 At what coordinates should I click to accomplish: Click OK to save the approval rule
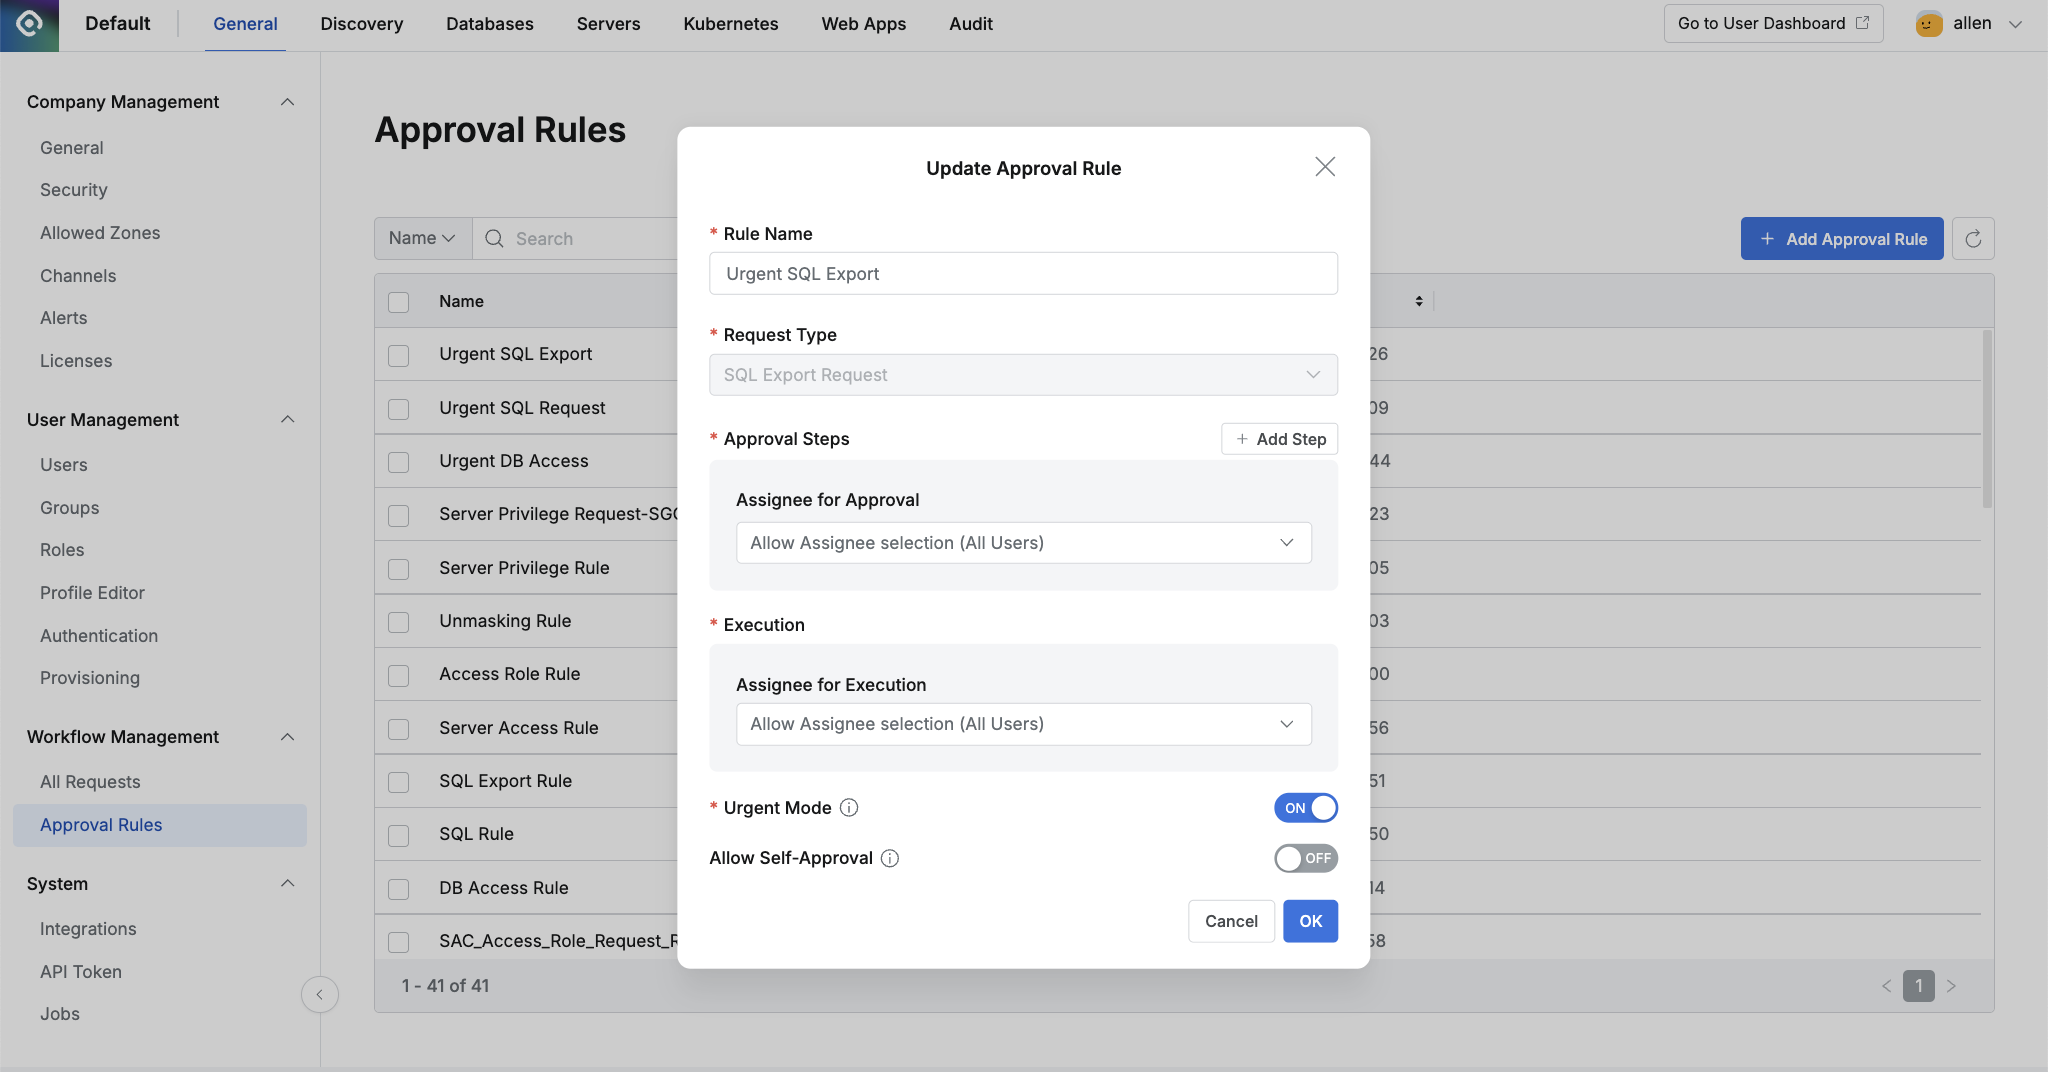(x=1310, y=921)
